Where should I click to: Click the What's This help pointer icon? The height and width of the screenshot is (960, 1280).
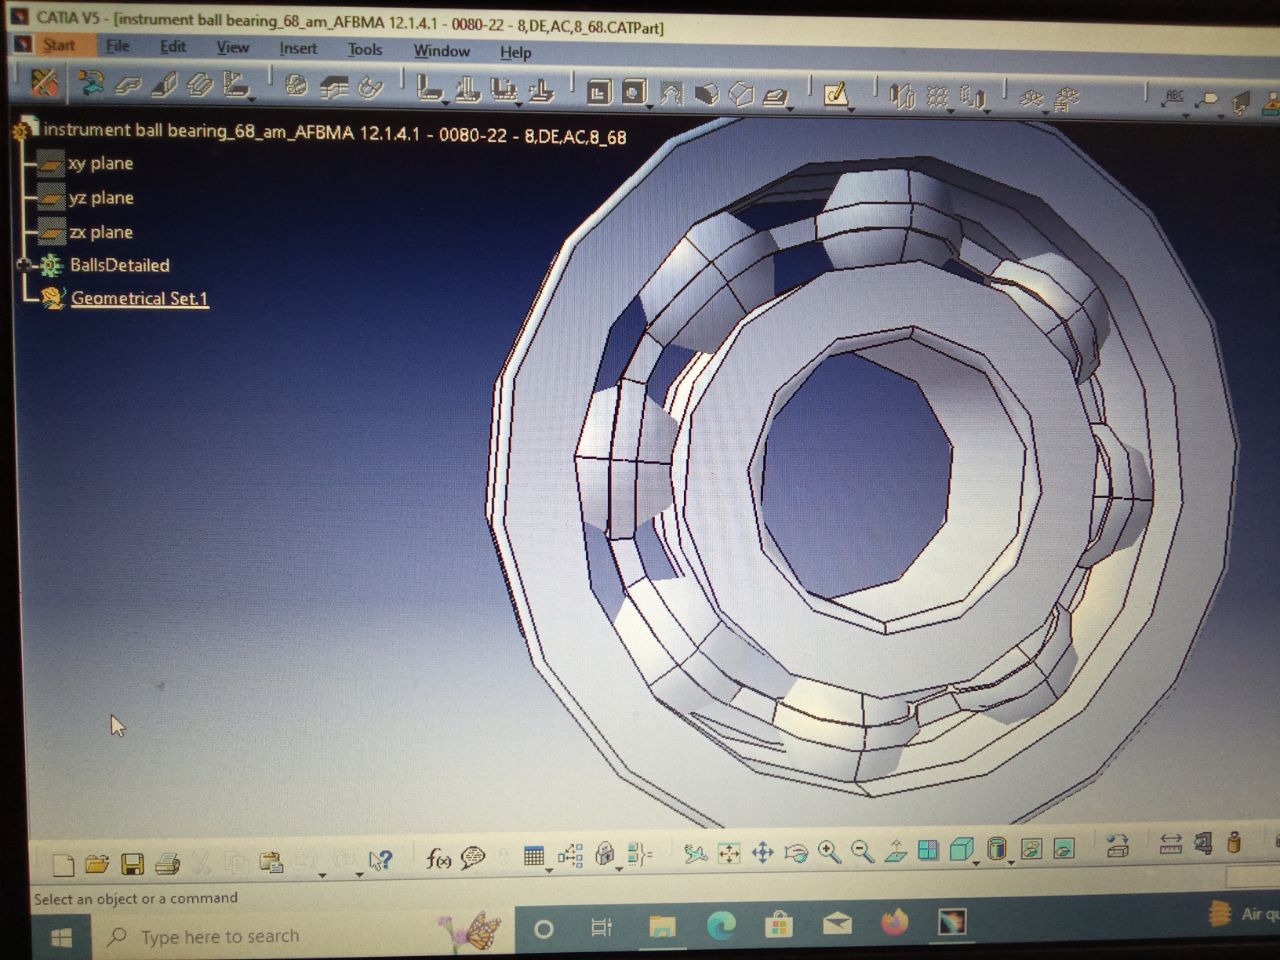(380, 860)
